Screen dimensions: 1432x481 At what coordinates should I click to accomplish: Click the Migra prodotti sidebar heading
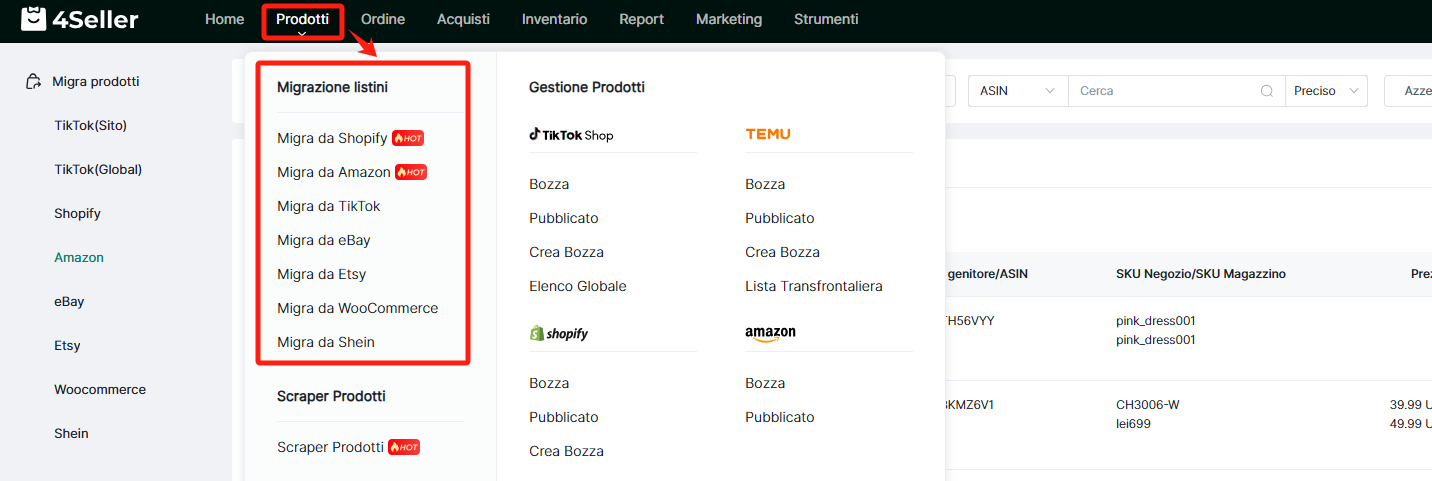click(96, 81)
